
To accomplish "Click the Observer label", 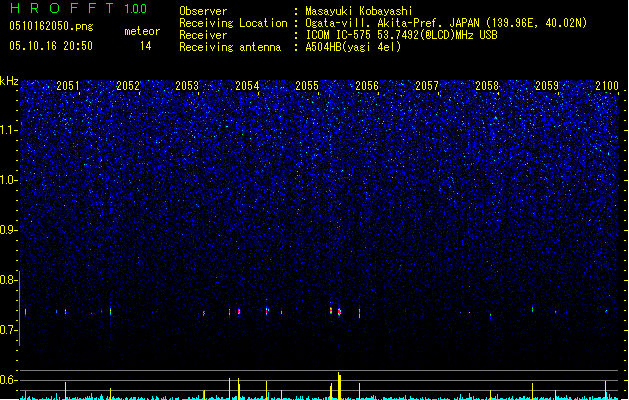I will (x=203, y=11).
